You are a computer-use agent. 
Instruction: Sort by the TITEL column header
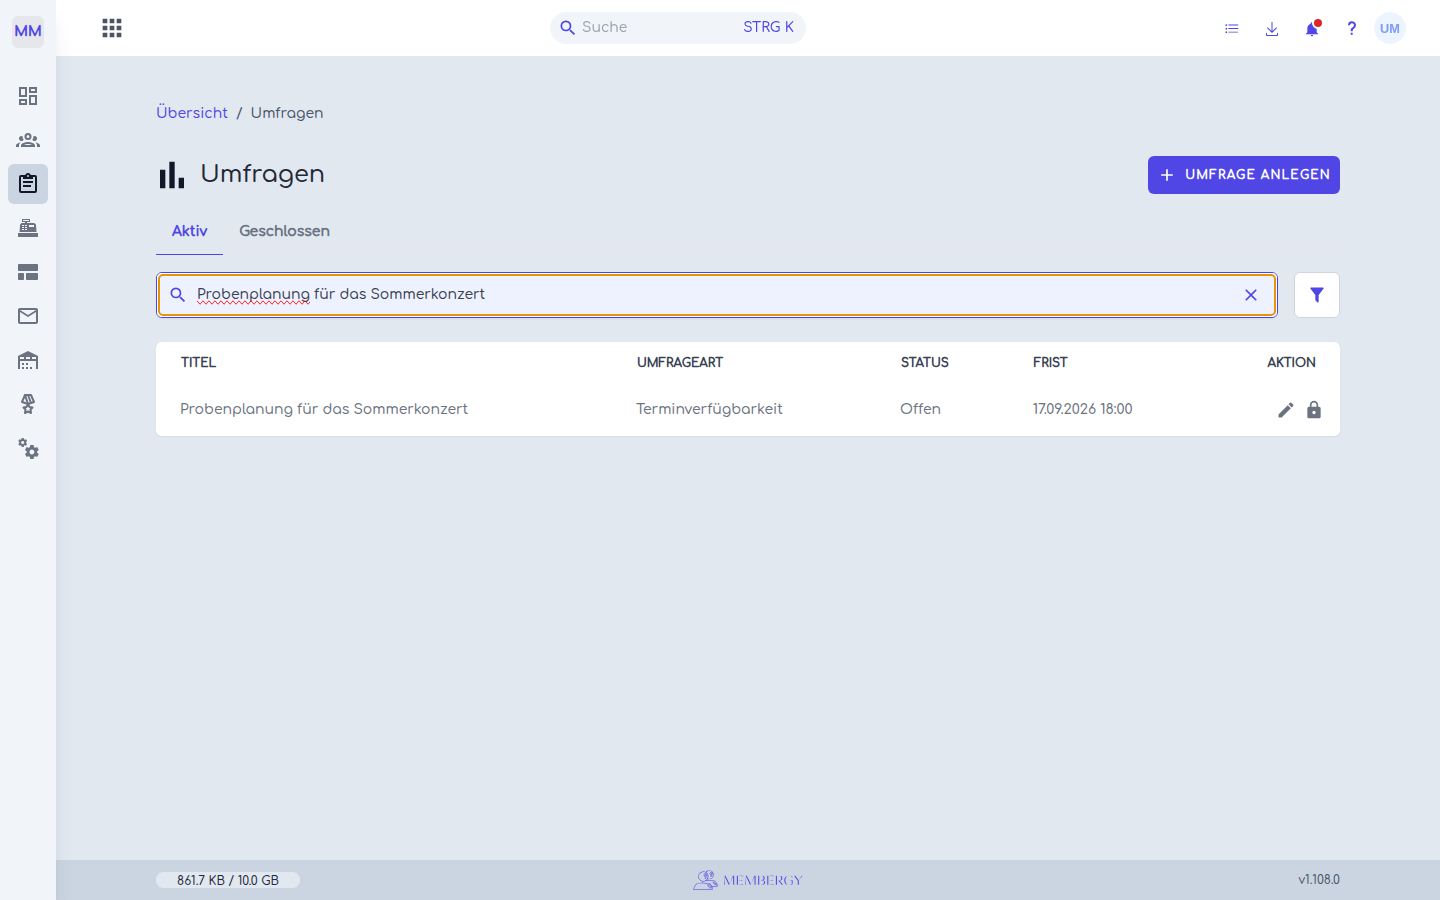tap(198, 362)
